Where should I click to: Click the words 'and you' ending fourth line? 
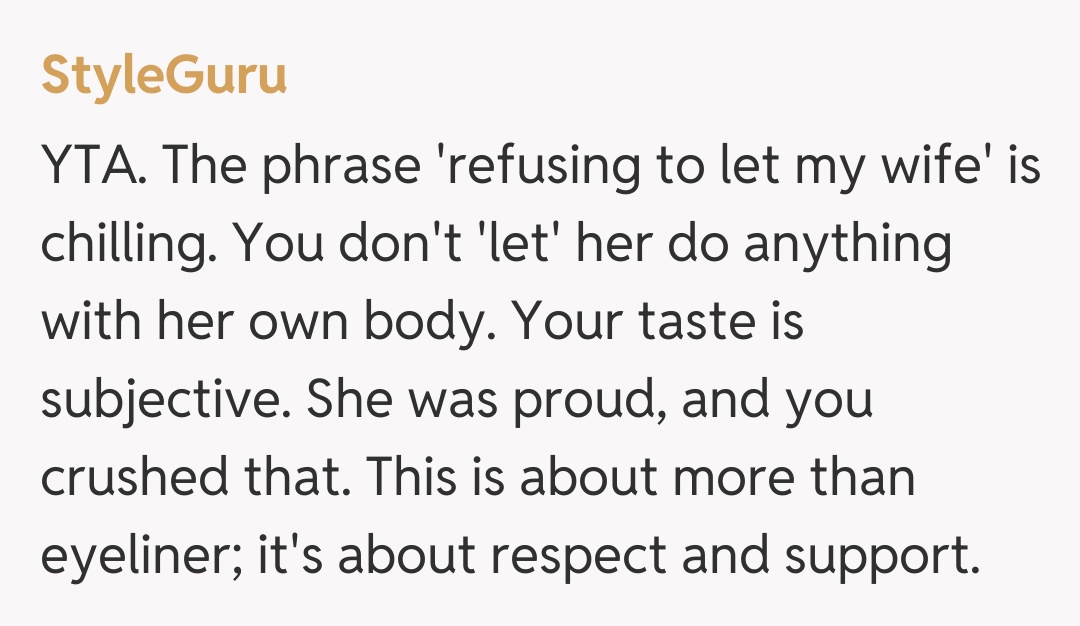point(765,400)
